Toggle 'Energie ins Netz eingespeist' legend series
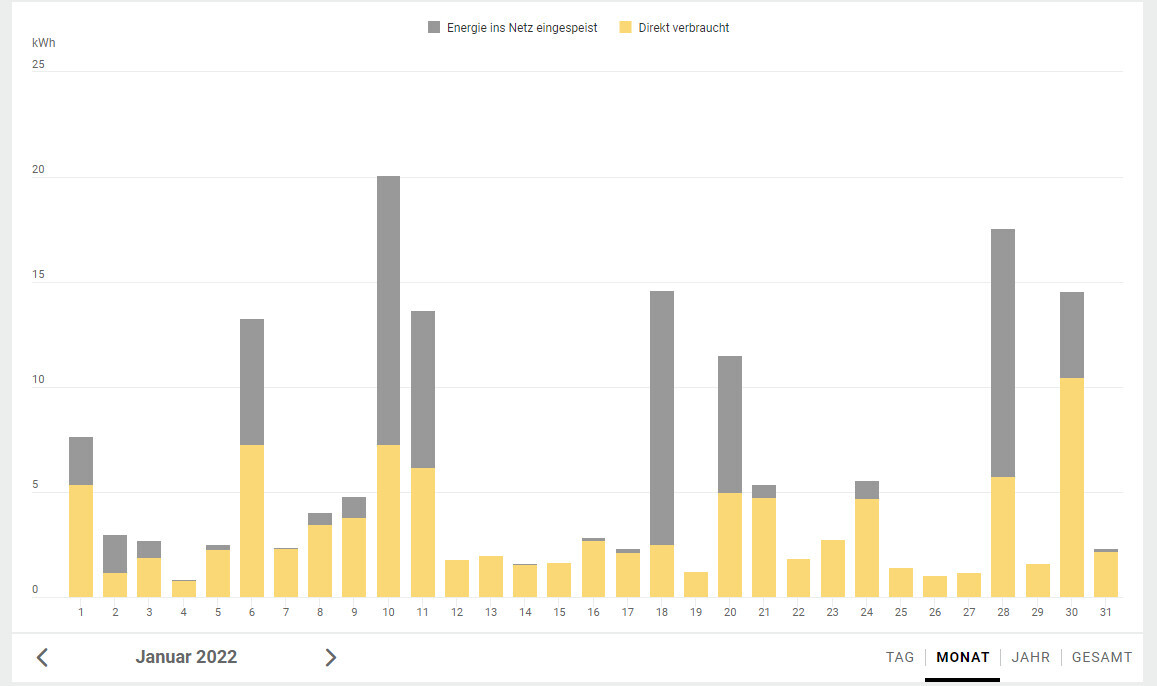Viewport: 1157px width, 686px height. pos(520,28)
